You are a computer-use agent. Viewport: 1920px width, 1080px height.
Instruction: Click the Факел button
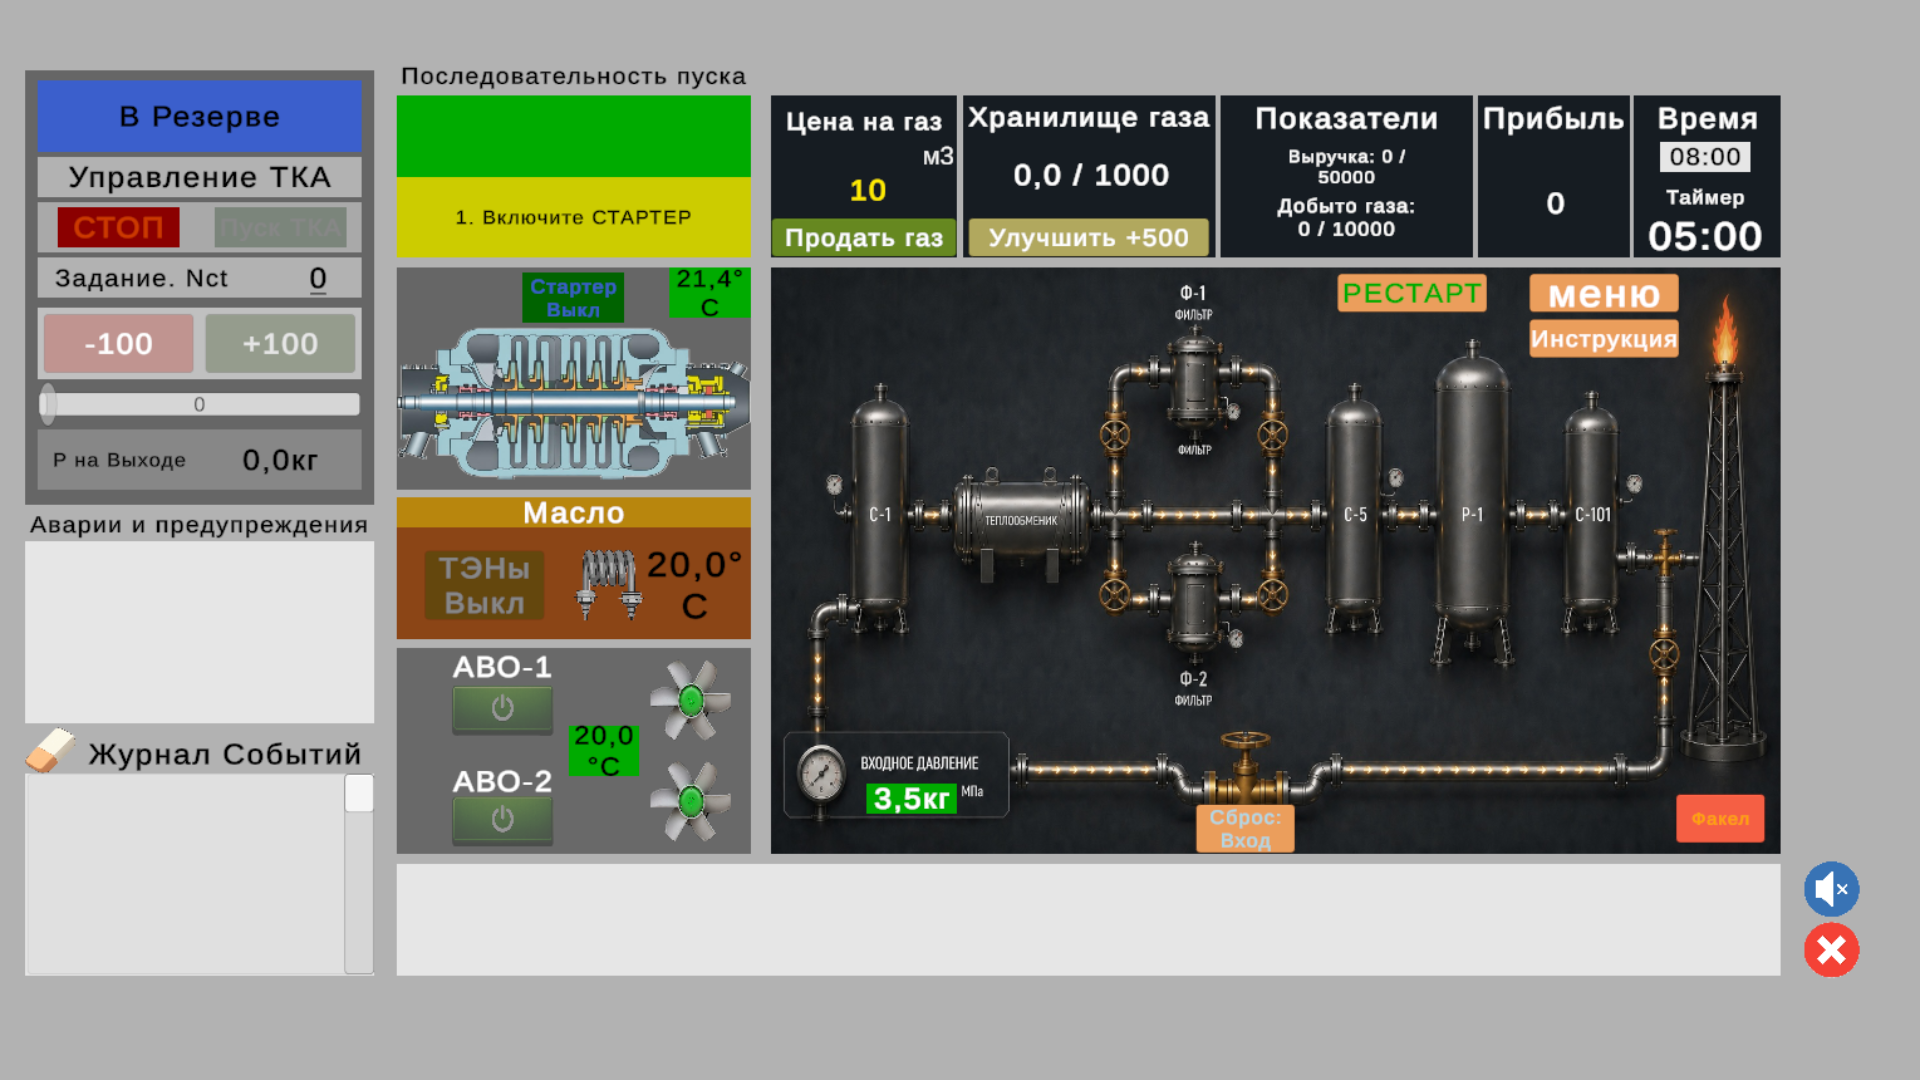tap(1720, 819)
